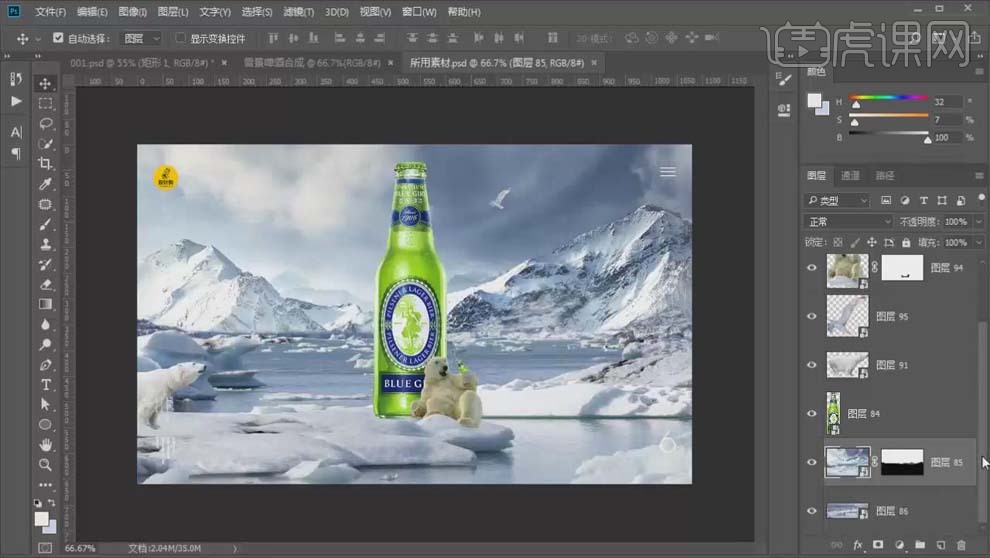
Task: Hide 图层 84 using its eye icon
Action: click(812, 414)
